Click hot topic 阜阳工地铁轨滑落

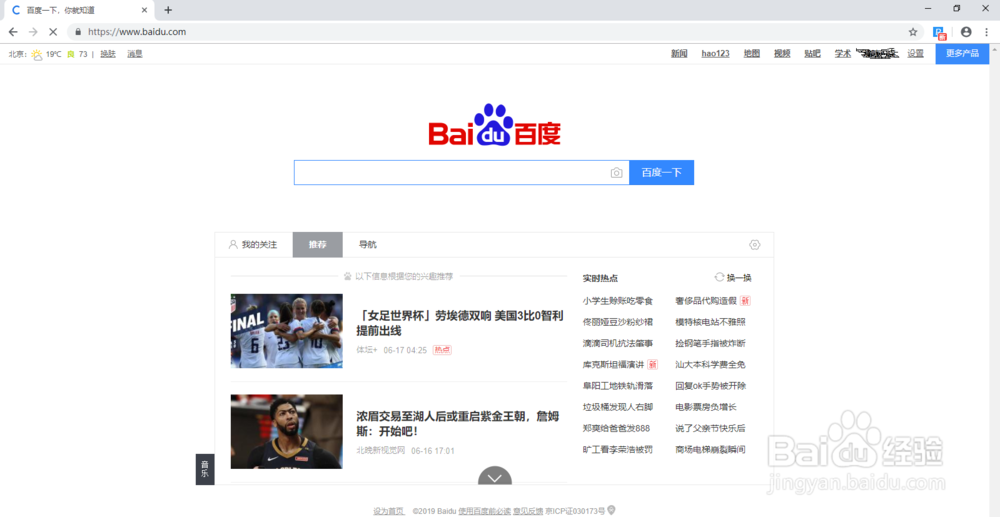coord(617,386)
